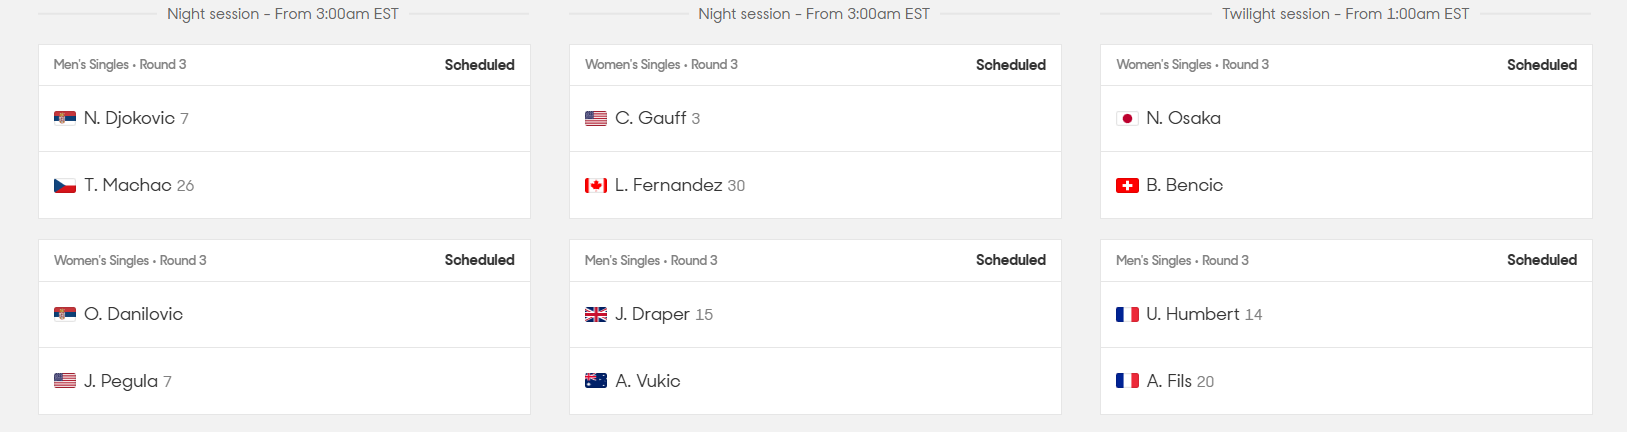The height and width of the screenshot is (432, 1627).
Task: Click Women's Singles Round 3 label for Danilovic match
Action: [x=130, y=260]
